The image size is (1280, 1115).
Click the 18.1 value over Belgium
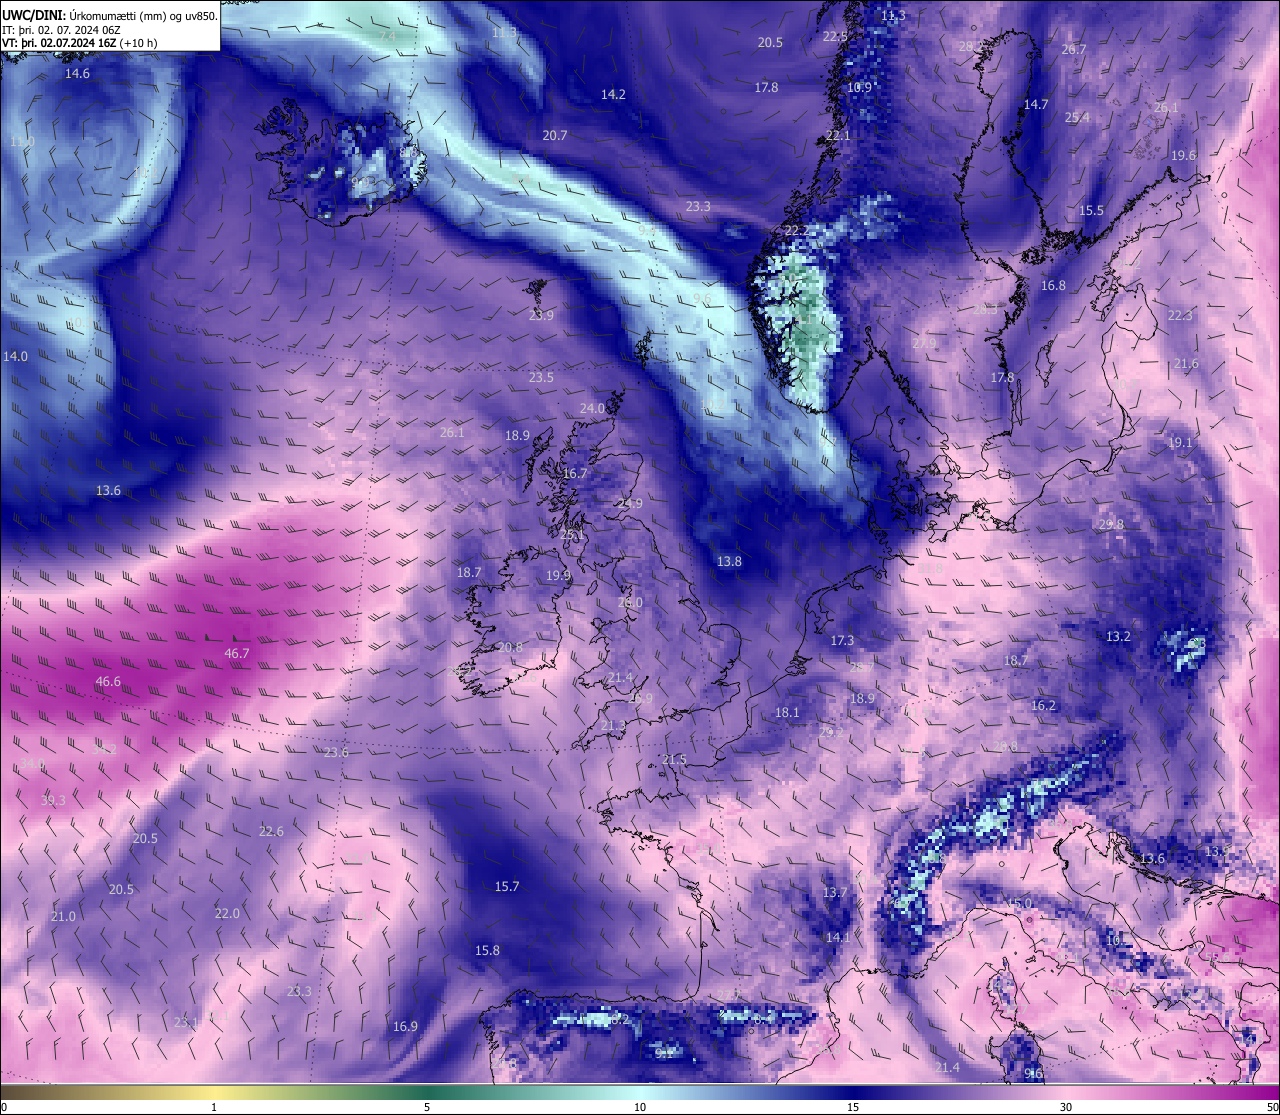(787, 712)
